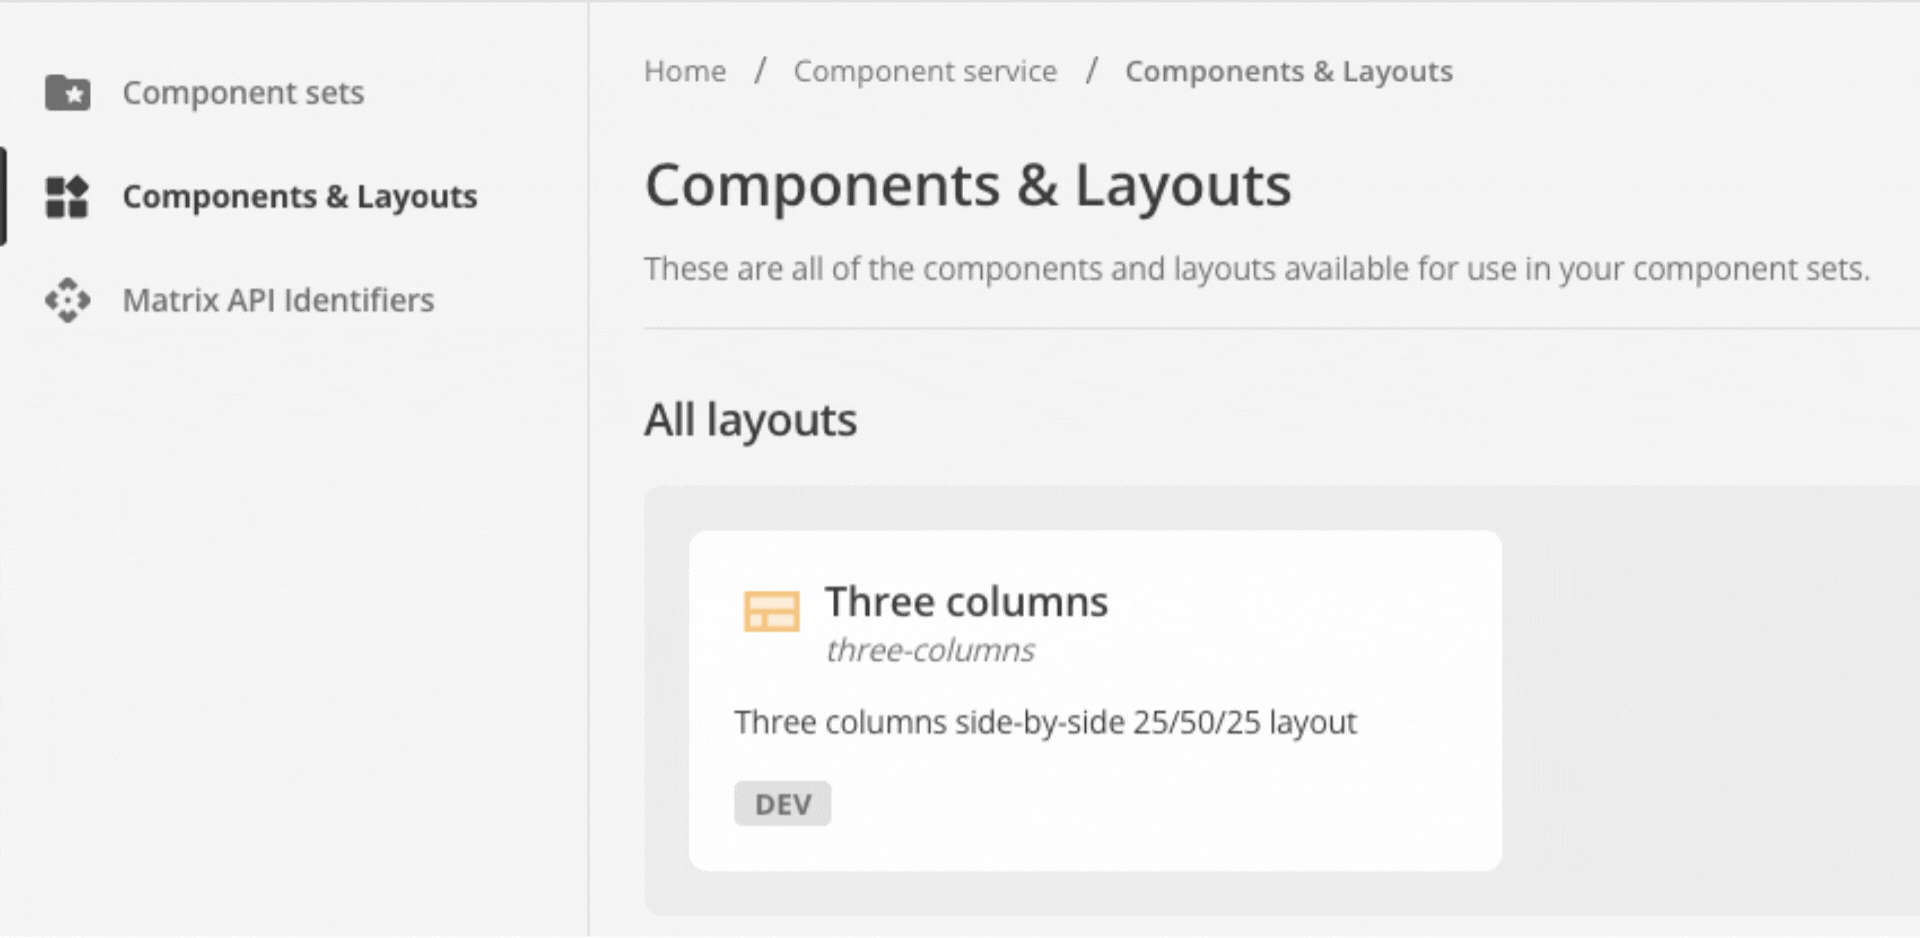Open the Three columns layout card
Screen dimensions: 1920x938
pos(1095,698)
